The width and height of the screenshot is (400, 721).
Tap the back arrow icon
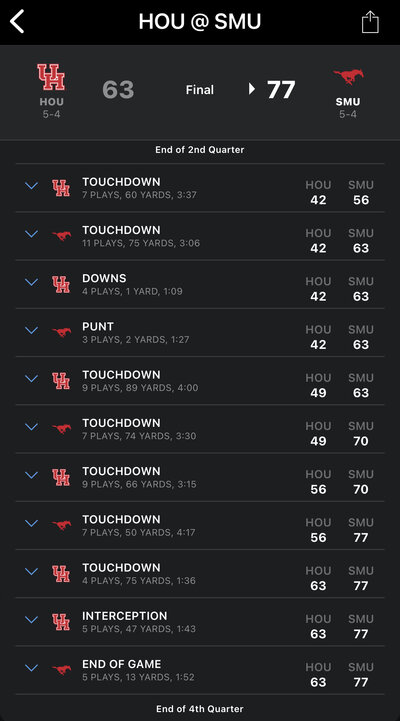click(17, 22)
